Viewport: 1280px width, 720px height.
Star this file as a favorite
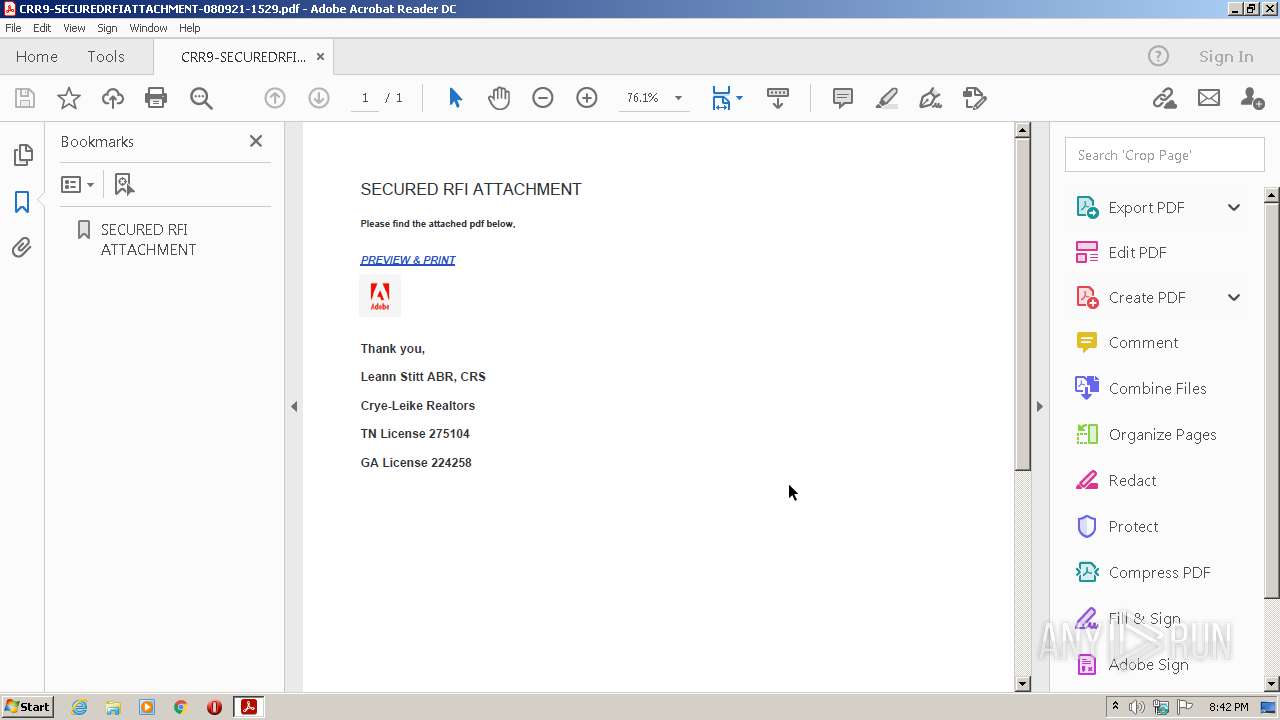[69, 98]
